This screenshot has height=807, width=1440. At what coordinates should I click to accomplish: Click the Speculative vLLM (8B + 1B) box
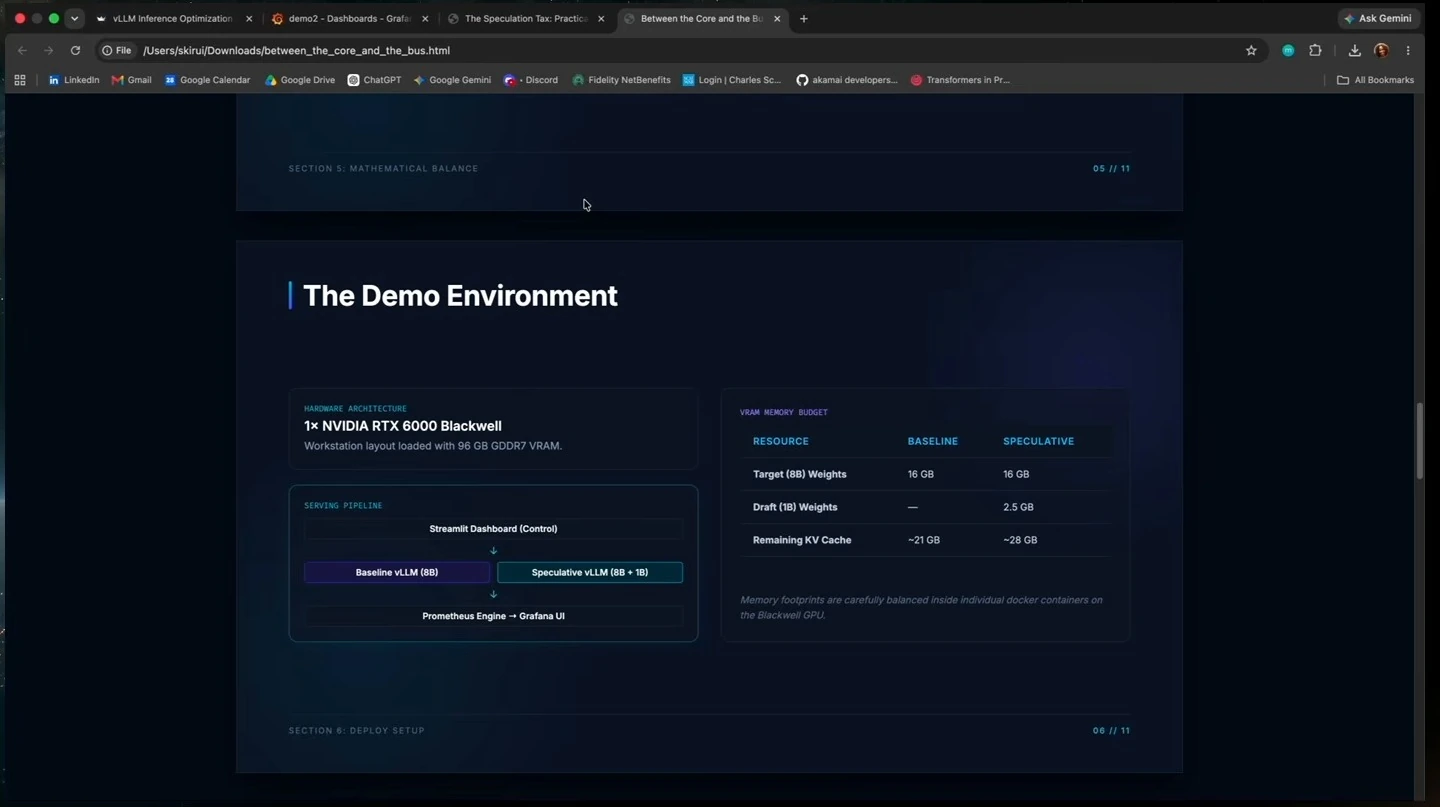[590, 572]
